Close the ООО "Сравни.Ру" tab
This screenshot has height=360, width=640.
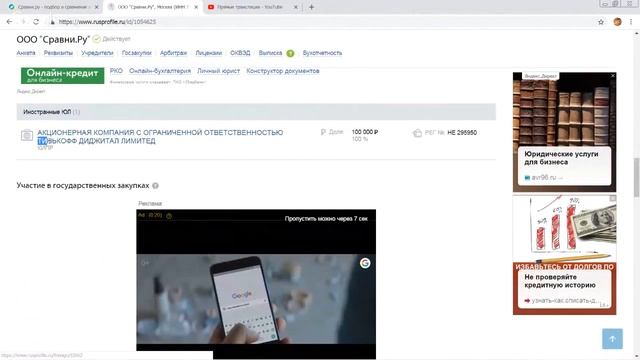[196, 7]
